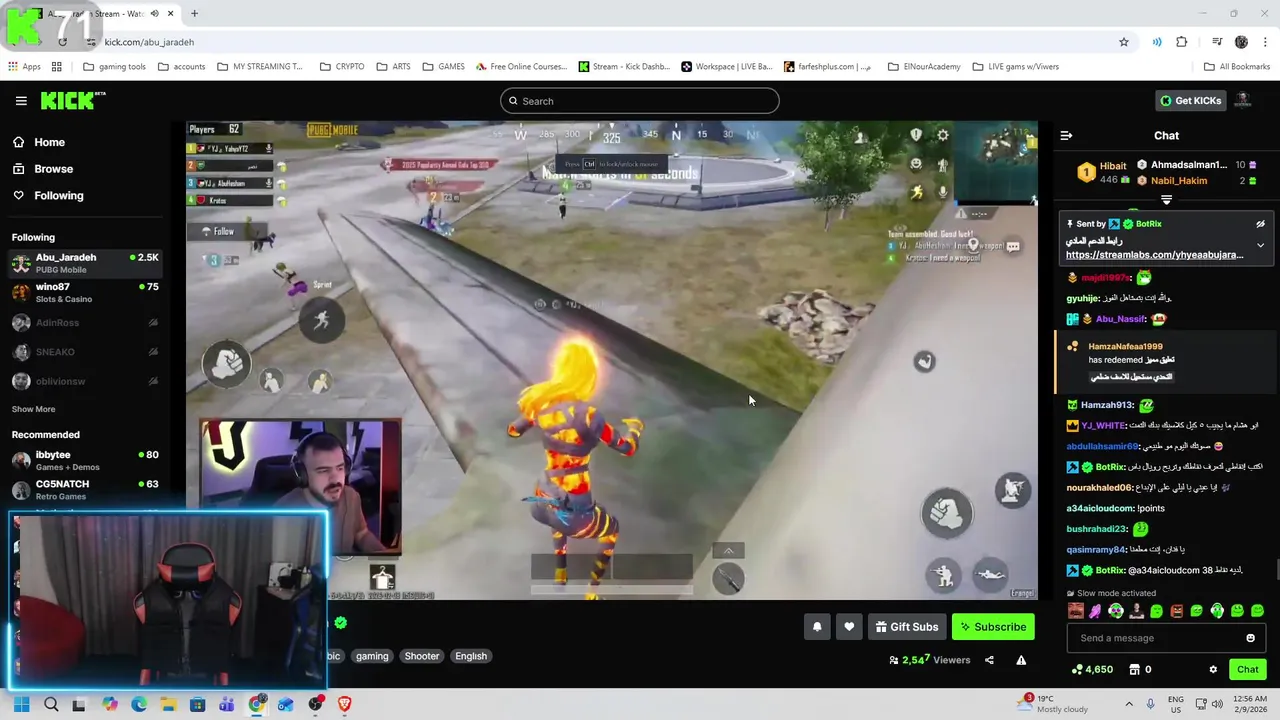Follow channel with the heart button

tap(849, 627)
